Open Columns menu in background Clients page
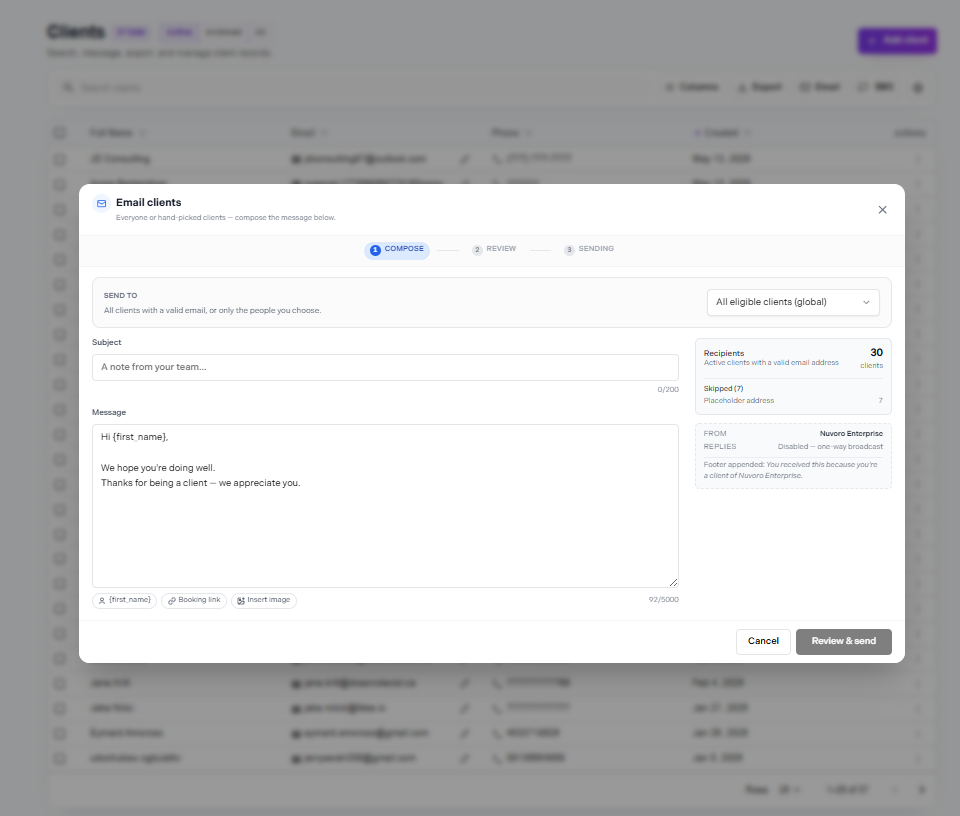Viewport: 960px width, 816px height. click(692, 87)
